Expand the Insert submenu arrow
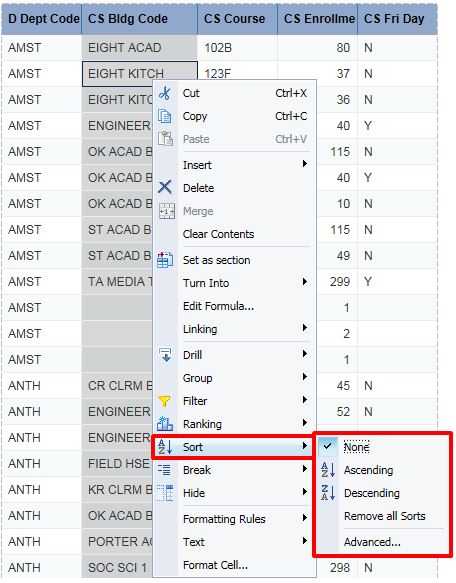The image size is (456, 583). (x=305, y=164)
